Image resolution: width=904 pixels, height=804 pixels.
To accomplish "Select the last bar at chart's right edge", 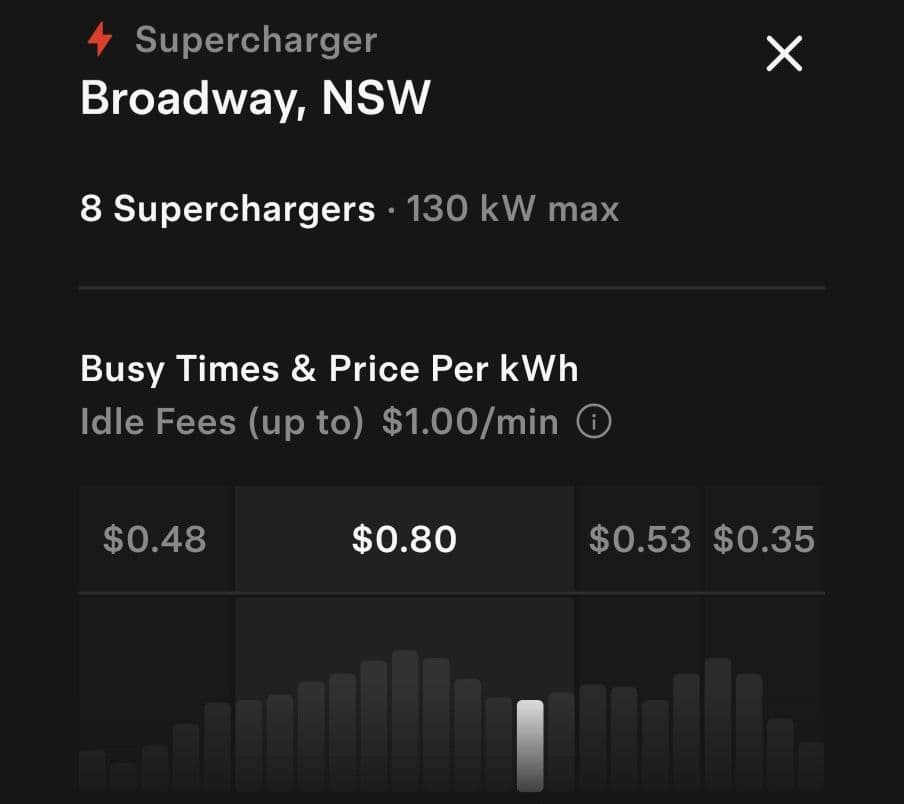I will pyautogui.click(x=811, y=766).
